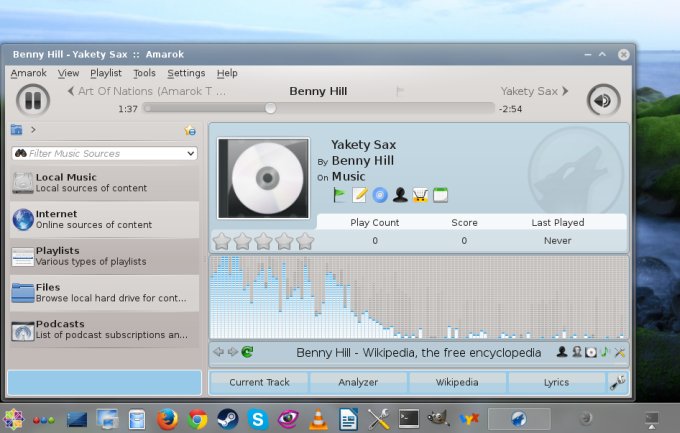This screenshot has width=680, height=433.
Task: Open the Settings menu
Action: coord(186,73)
